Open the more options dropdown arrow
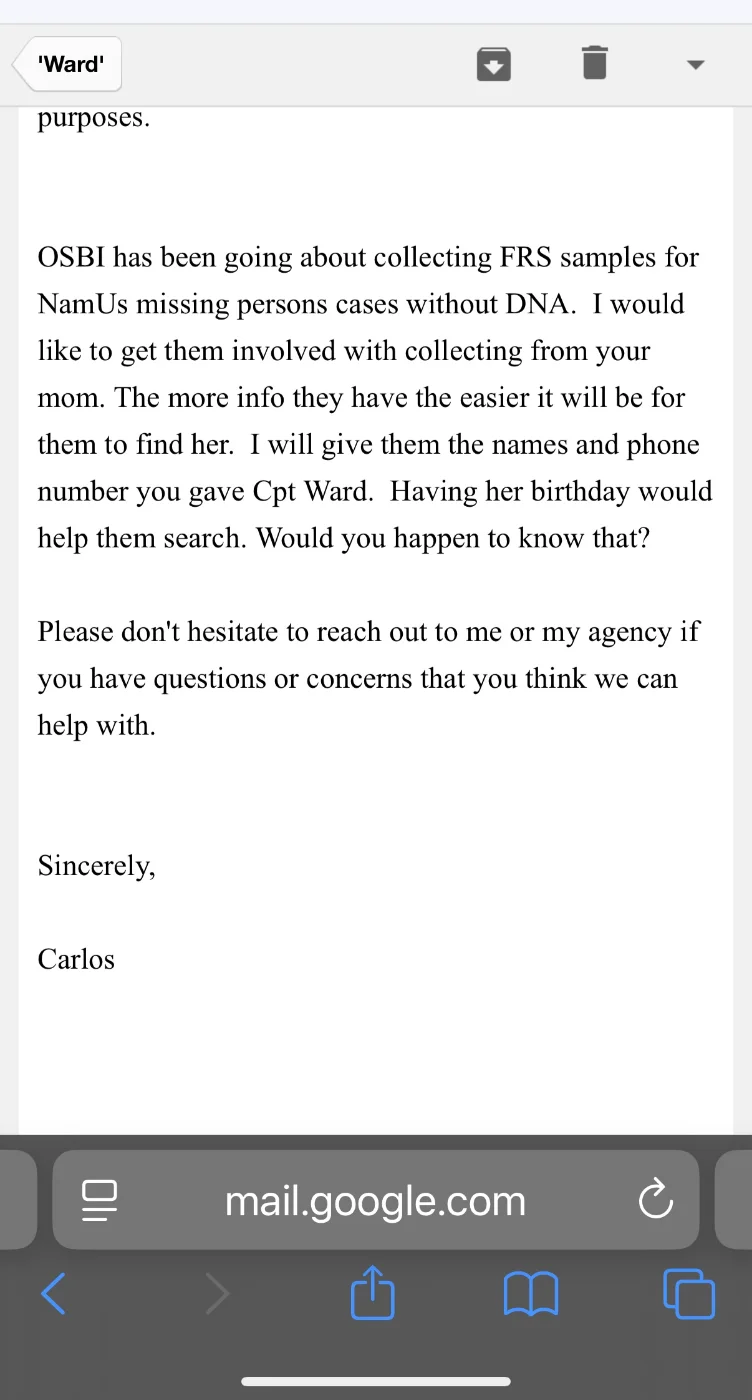 (x=696, y=65)
